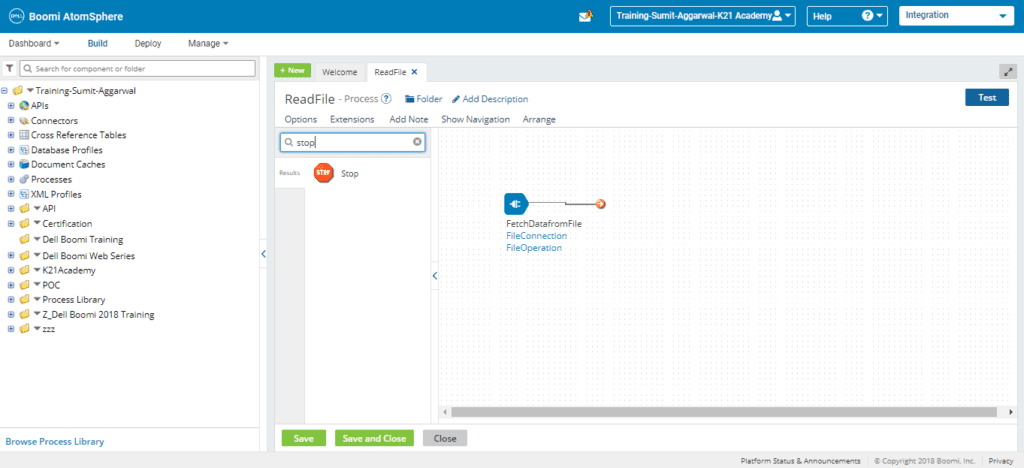Click the component search field
Viewport: 1024px width, 468px height.
[138, 68]
